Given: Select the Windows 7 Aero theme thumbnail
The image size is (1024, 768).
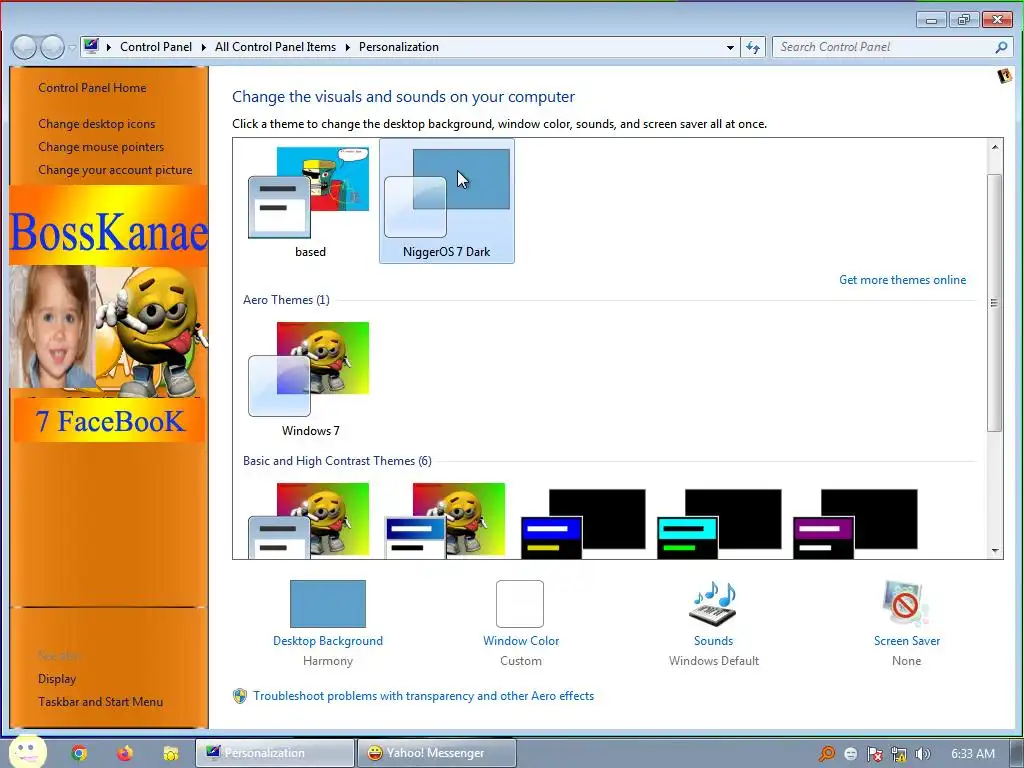Looking at the screenshot, I should [x=310, y=379].
